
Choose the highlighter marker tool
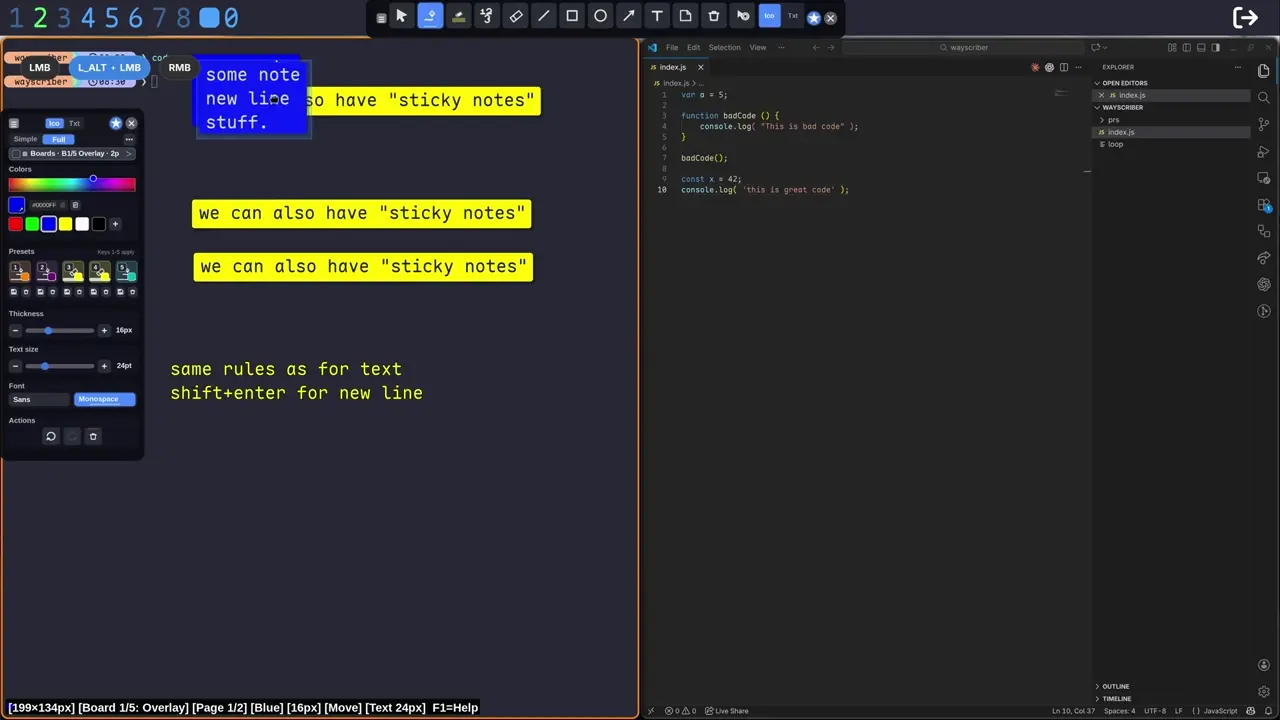pyautogui.click(x=458, y=17)
